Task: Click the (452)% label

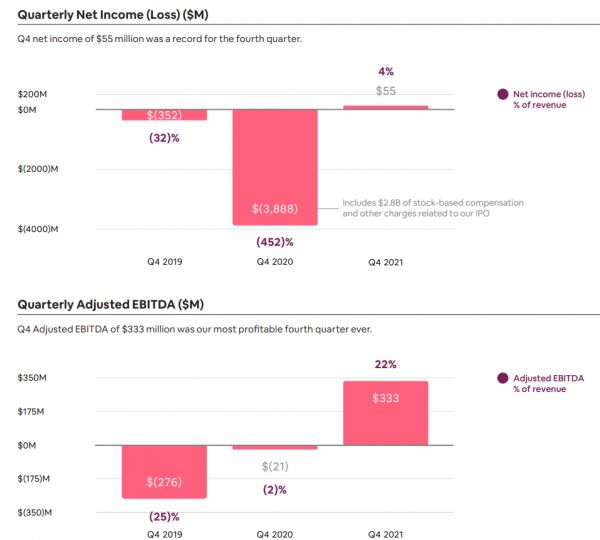Action: click(275, 240)
